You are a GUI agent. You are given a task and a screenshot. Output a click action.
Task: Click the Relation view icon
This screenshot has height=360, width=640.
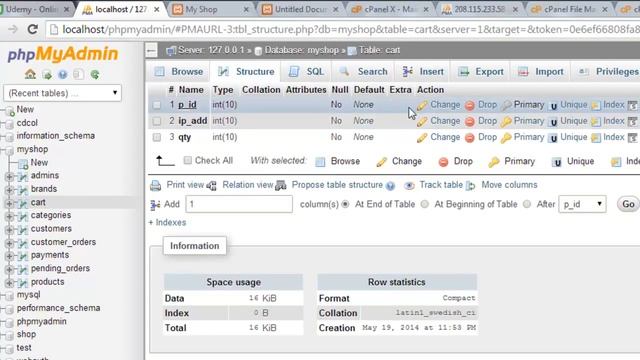click(211, 186)
